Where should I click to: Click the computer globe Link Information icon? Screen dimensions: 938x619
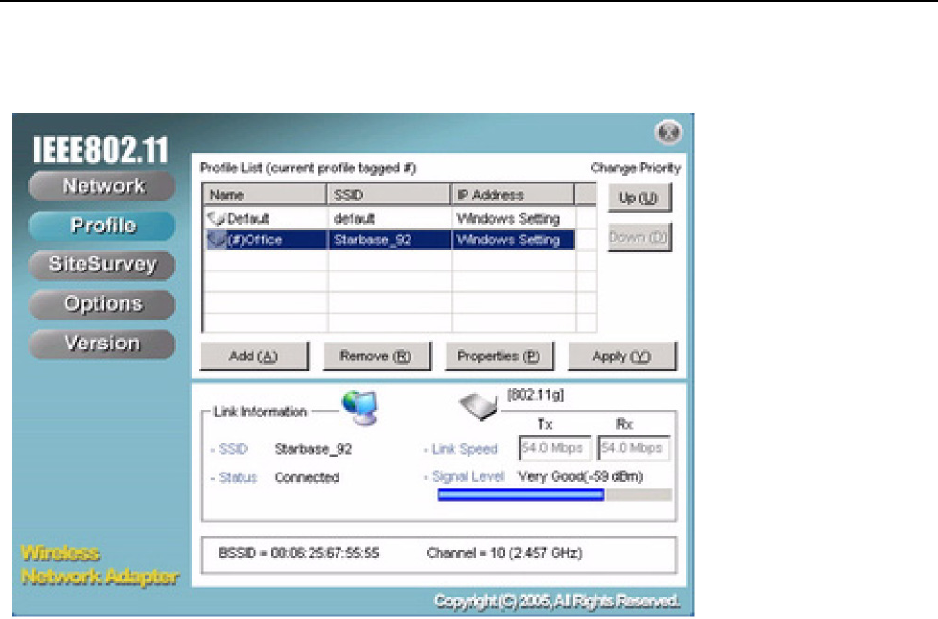pos(360,408)
